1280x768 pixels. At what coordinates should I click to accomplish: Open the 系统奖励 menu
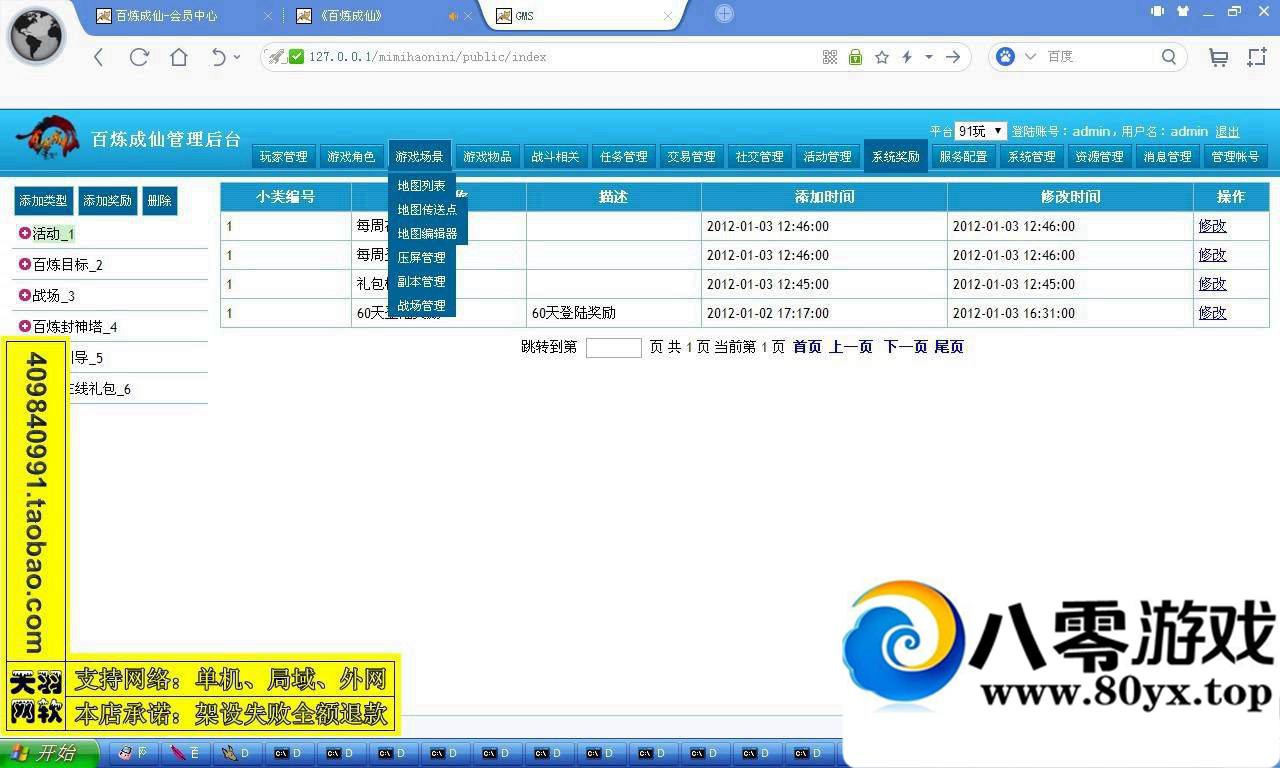[x=895, y=156]
